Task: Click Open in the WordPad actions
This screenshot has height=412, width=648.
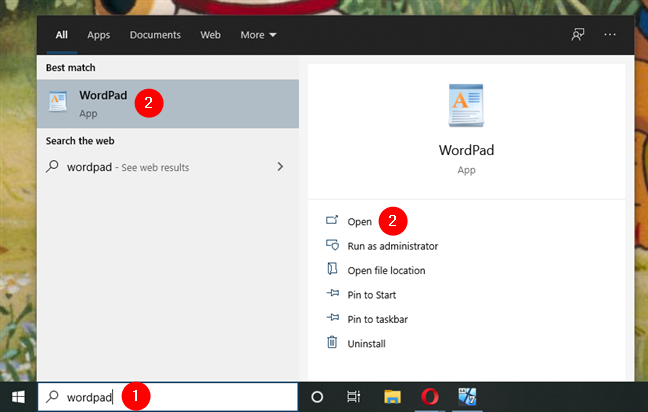Action: coord(359,221)
